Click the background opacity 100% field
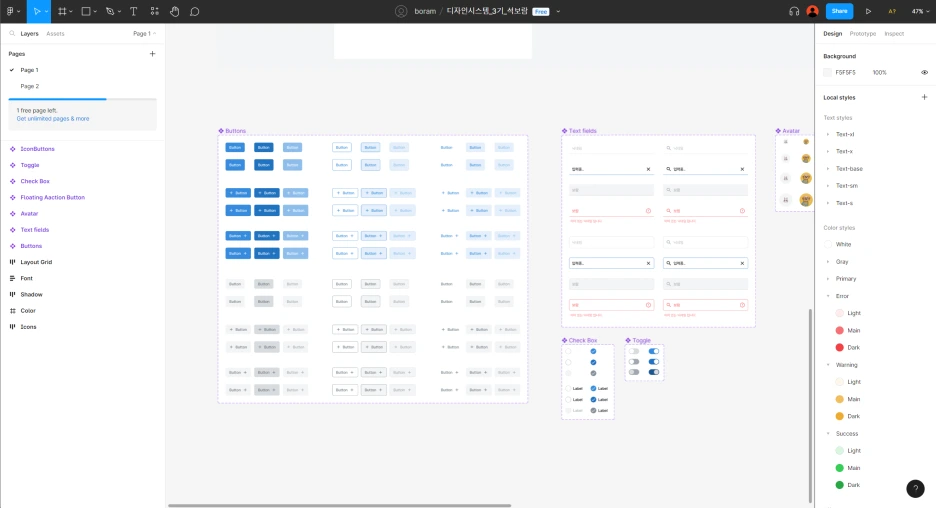The height and width of the screenshot is (508, 936). click(879, 72)
